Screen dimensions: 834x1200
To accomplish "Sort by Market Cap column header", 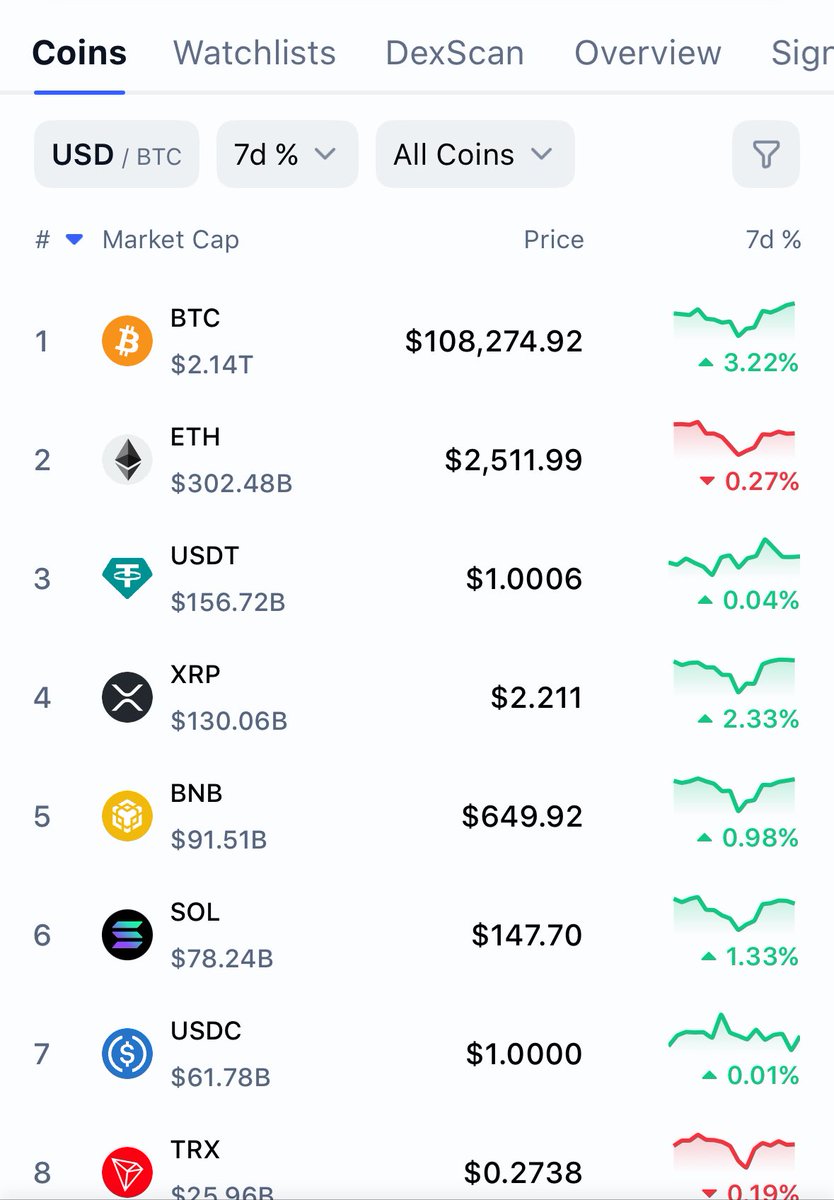I will (171, 240).
